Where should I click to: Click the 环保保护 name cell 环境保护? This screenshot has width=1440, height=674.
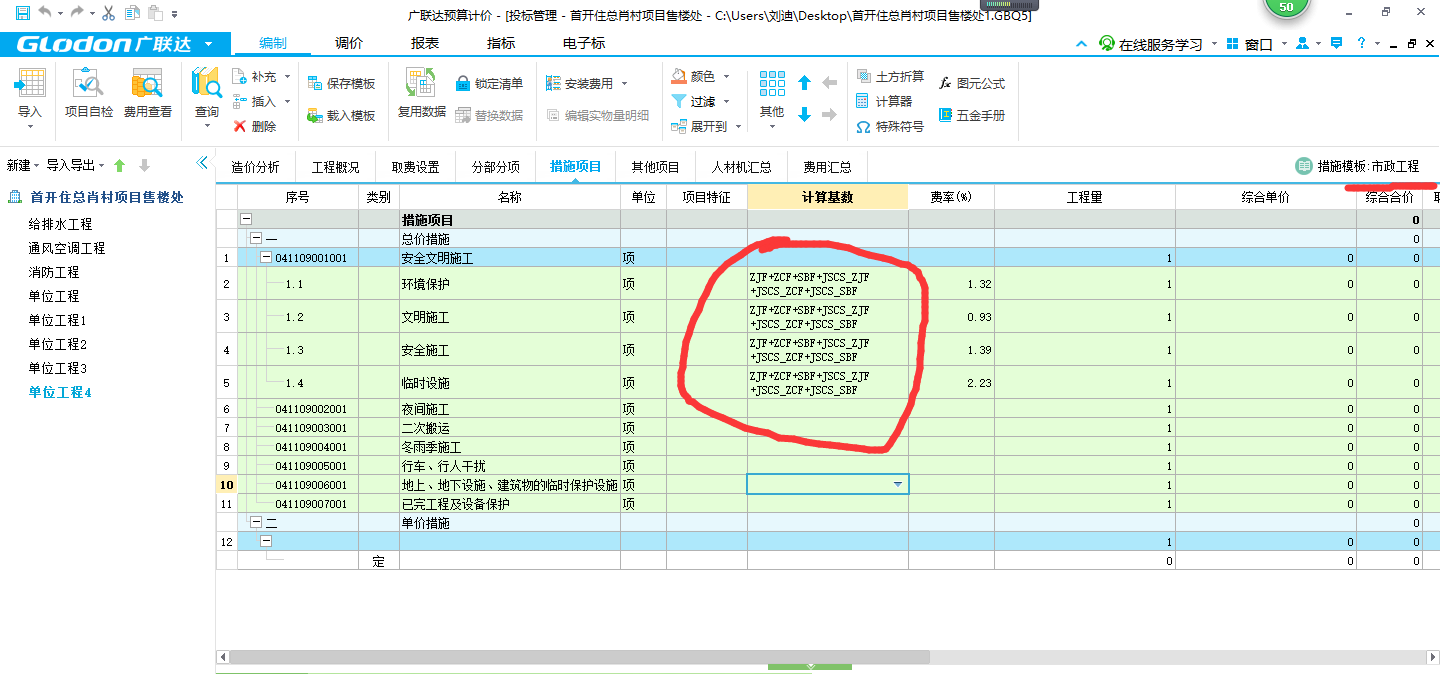pos(510,284)
